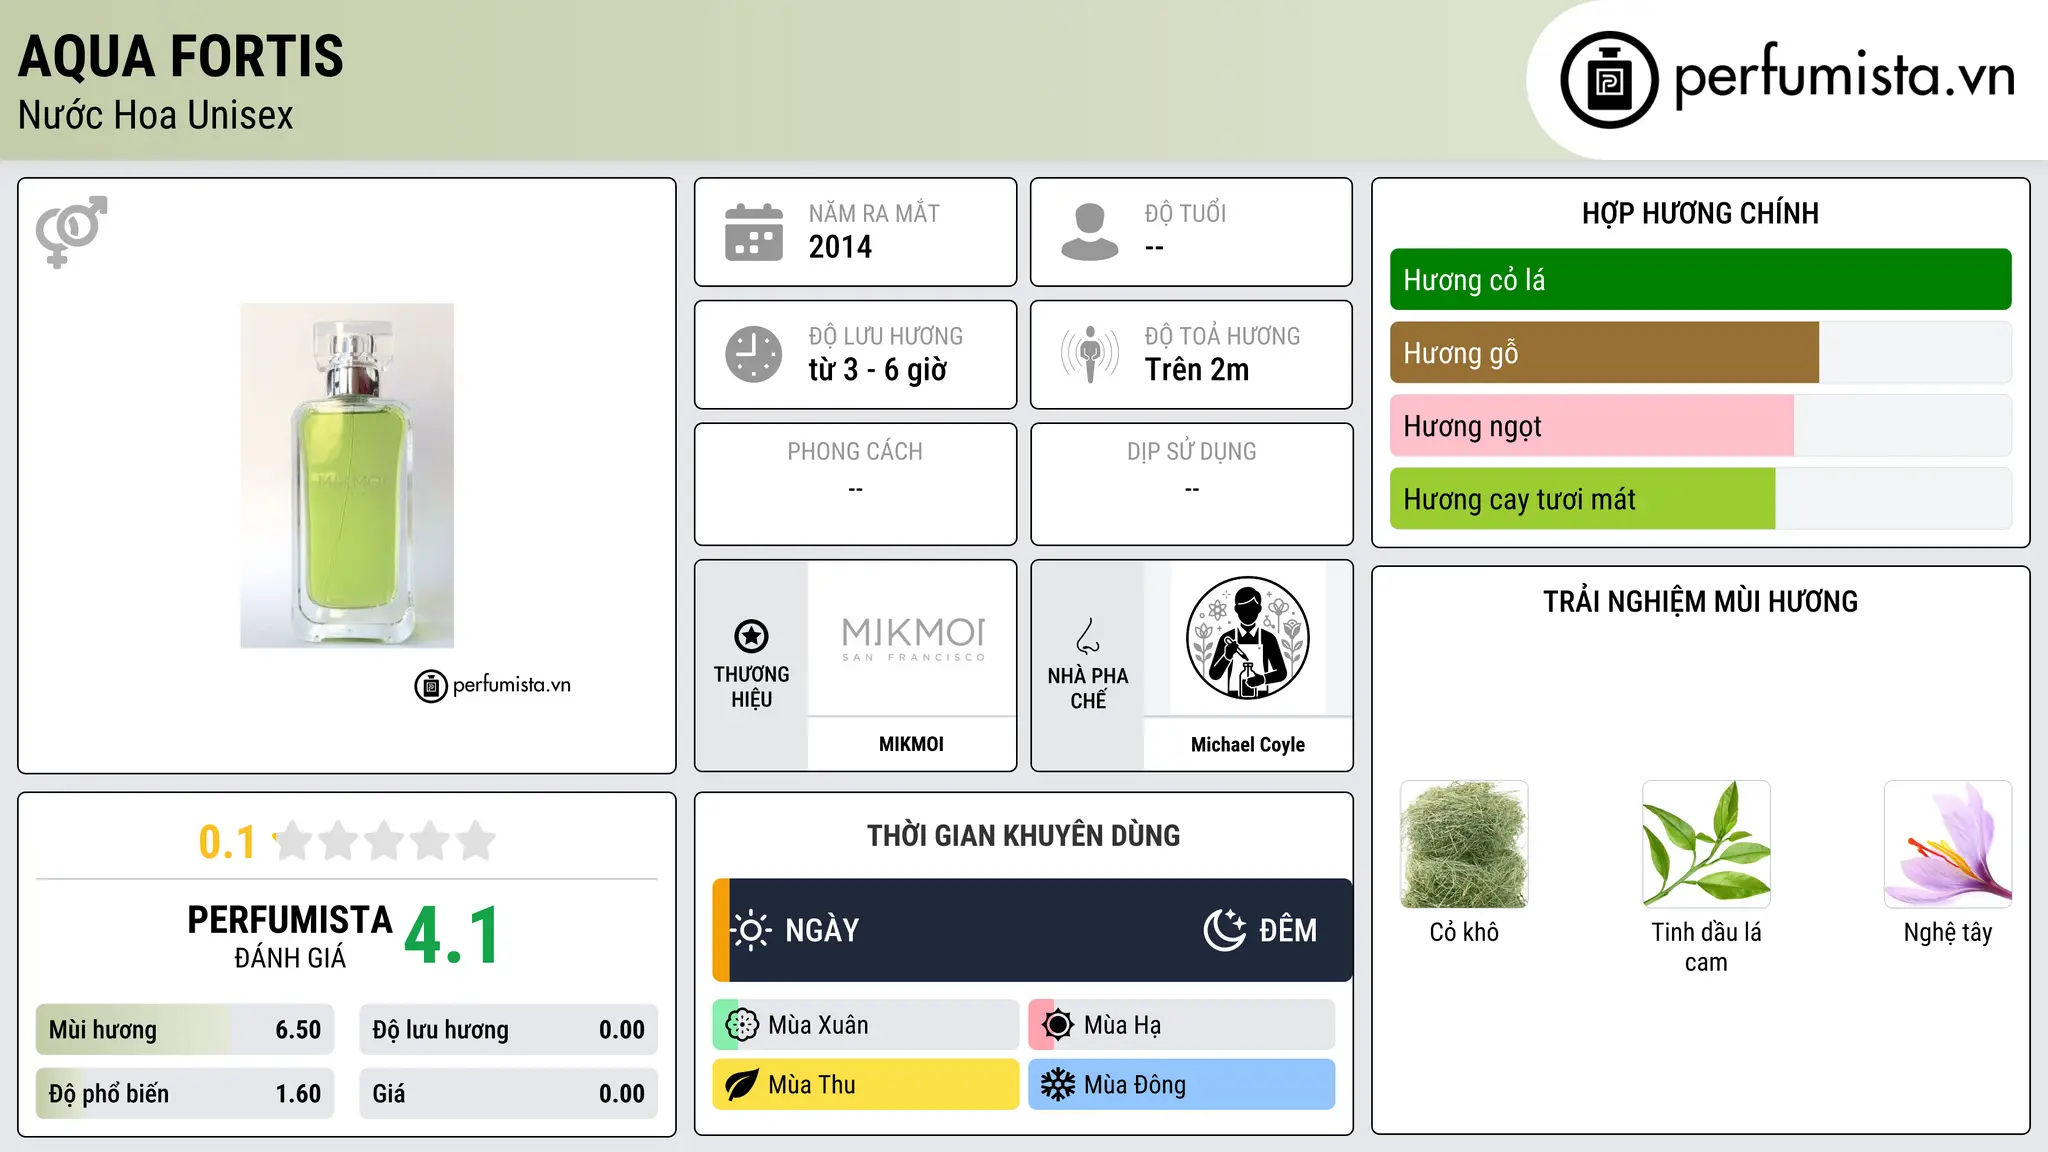Click the perfumista.vn site name in header

(x=1845, y=76)
